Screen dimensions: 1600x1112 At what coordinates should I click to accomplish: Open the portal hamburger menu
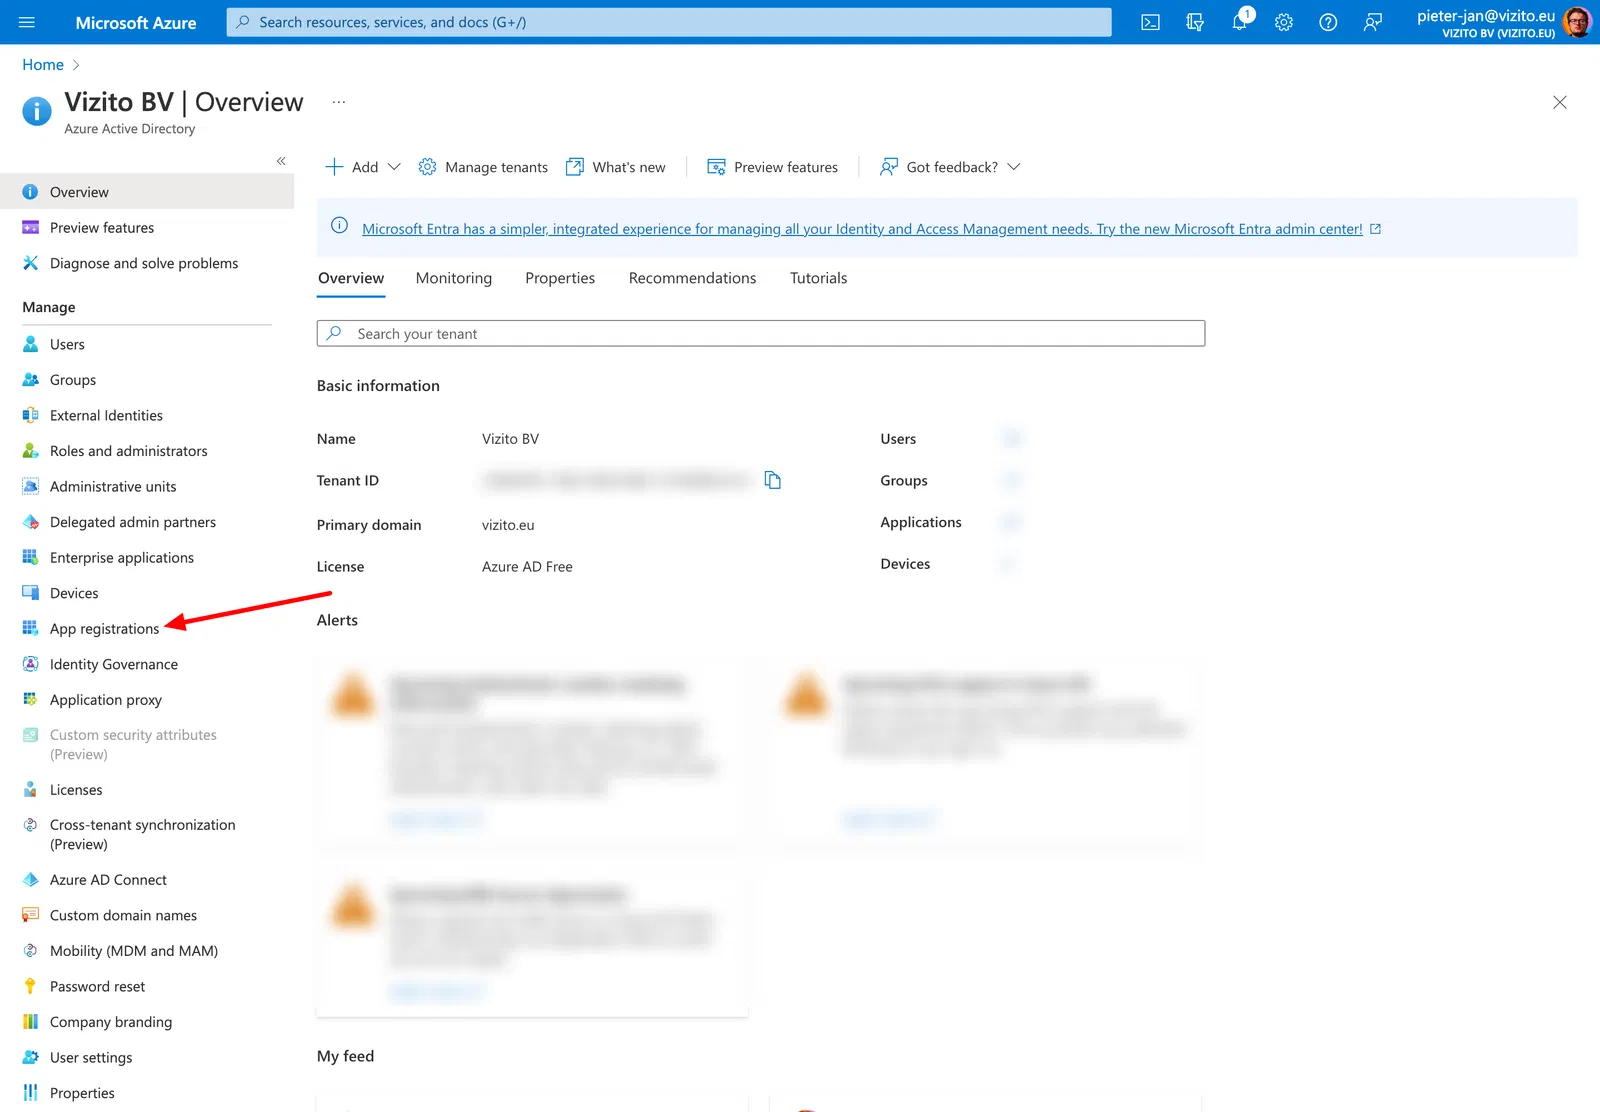(27, 22)
